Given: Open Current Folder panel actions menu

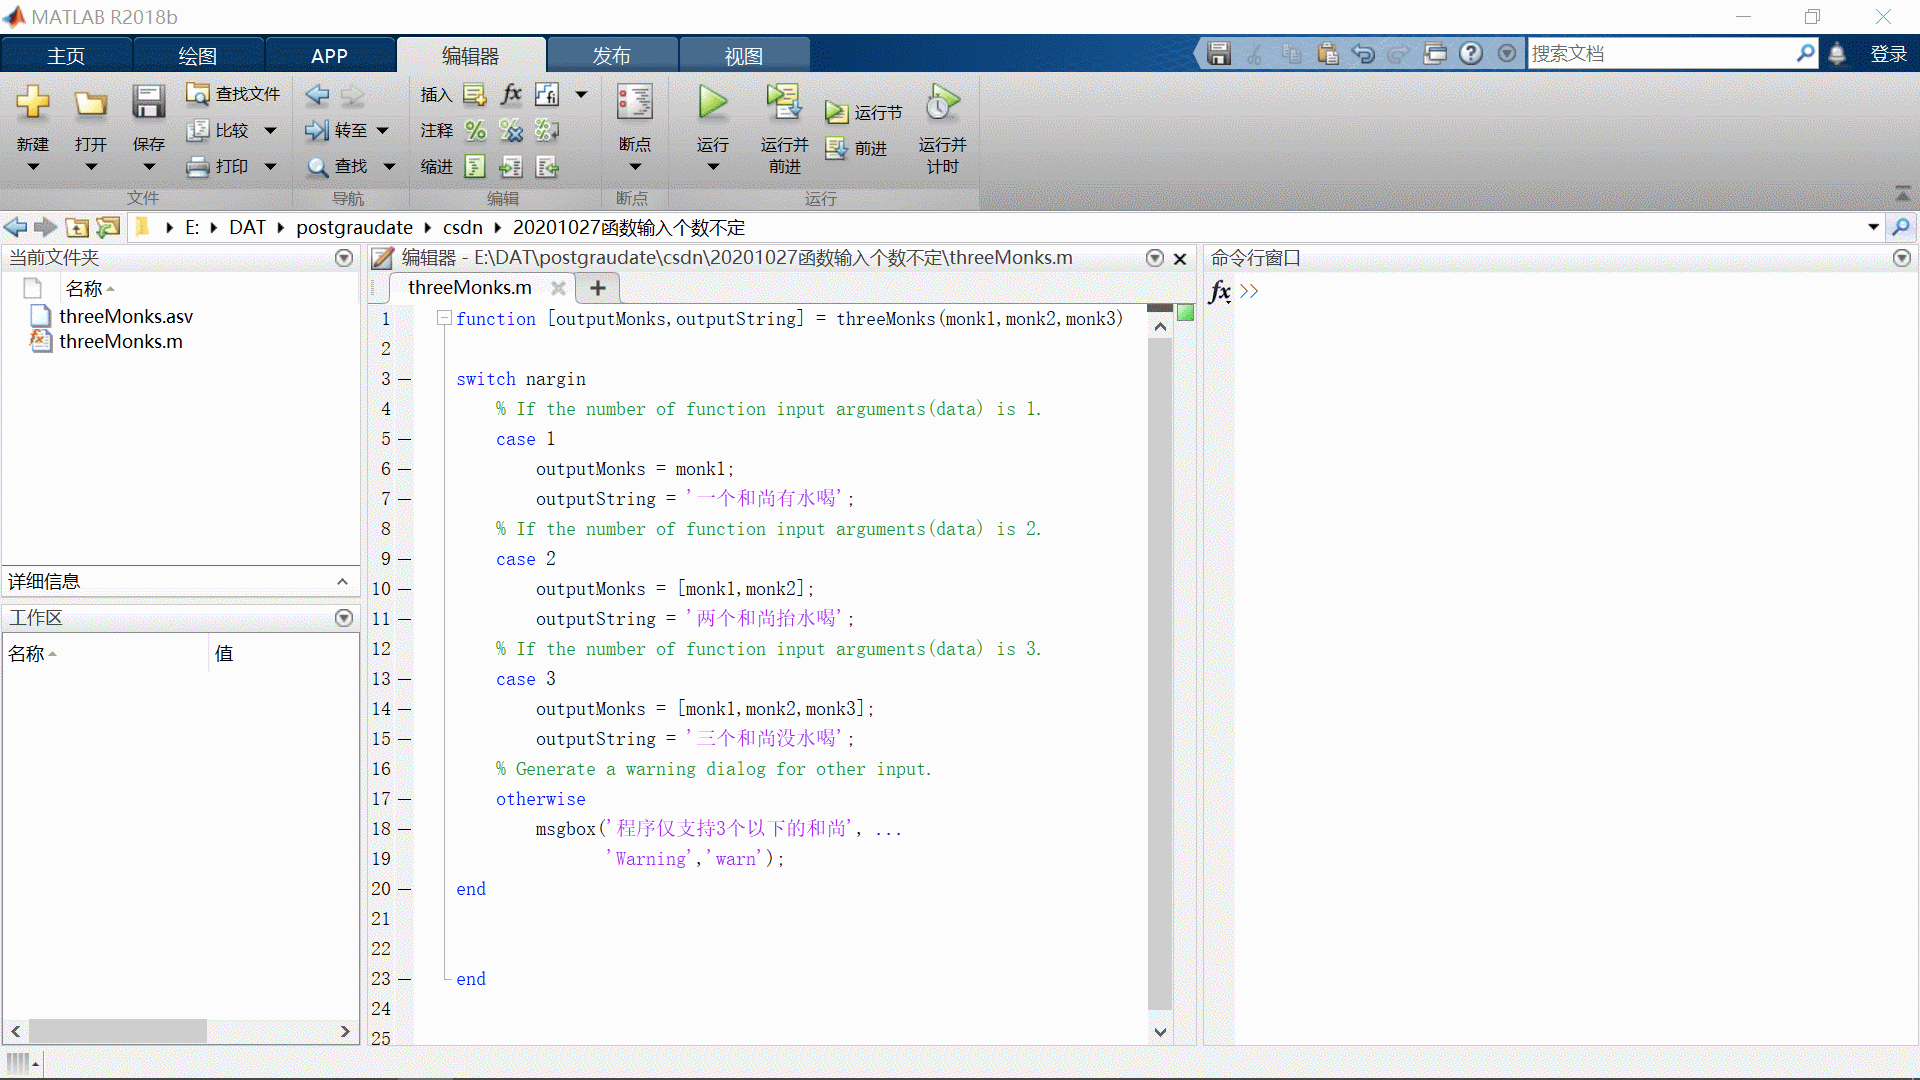Looking at the screenshot, I should tap(344, 258).
